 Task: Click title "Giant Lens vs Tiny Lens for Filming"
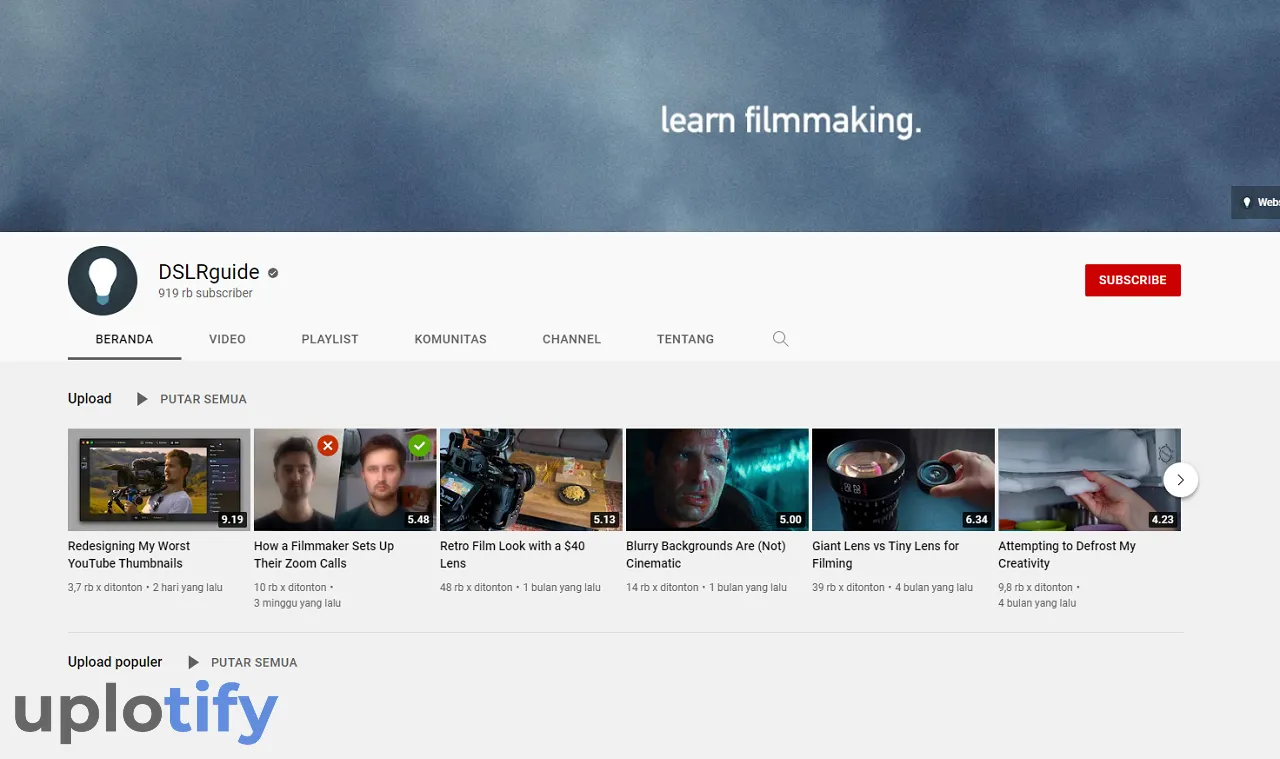point(885,555)
